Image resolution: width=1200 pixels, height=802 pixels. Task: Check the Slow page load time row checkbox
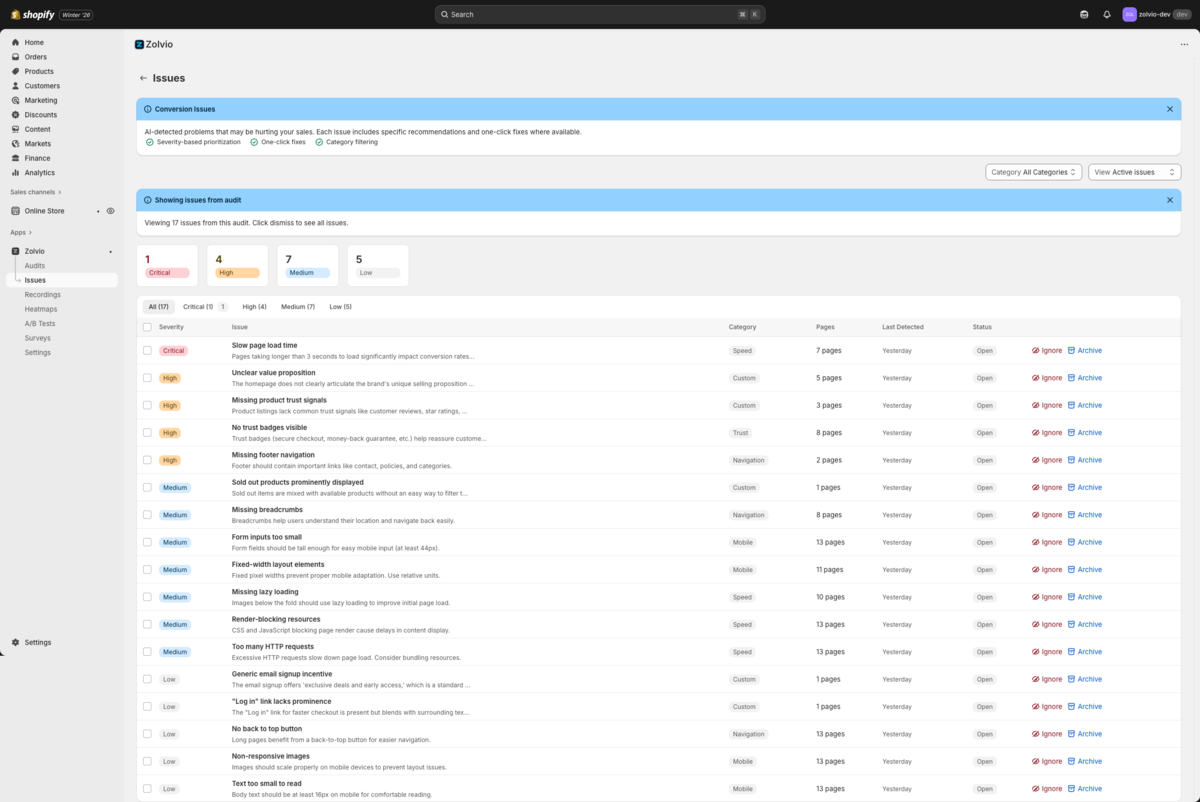(147, 351)
